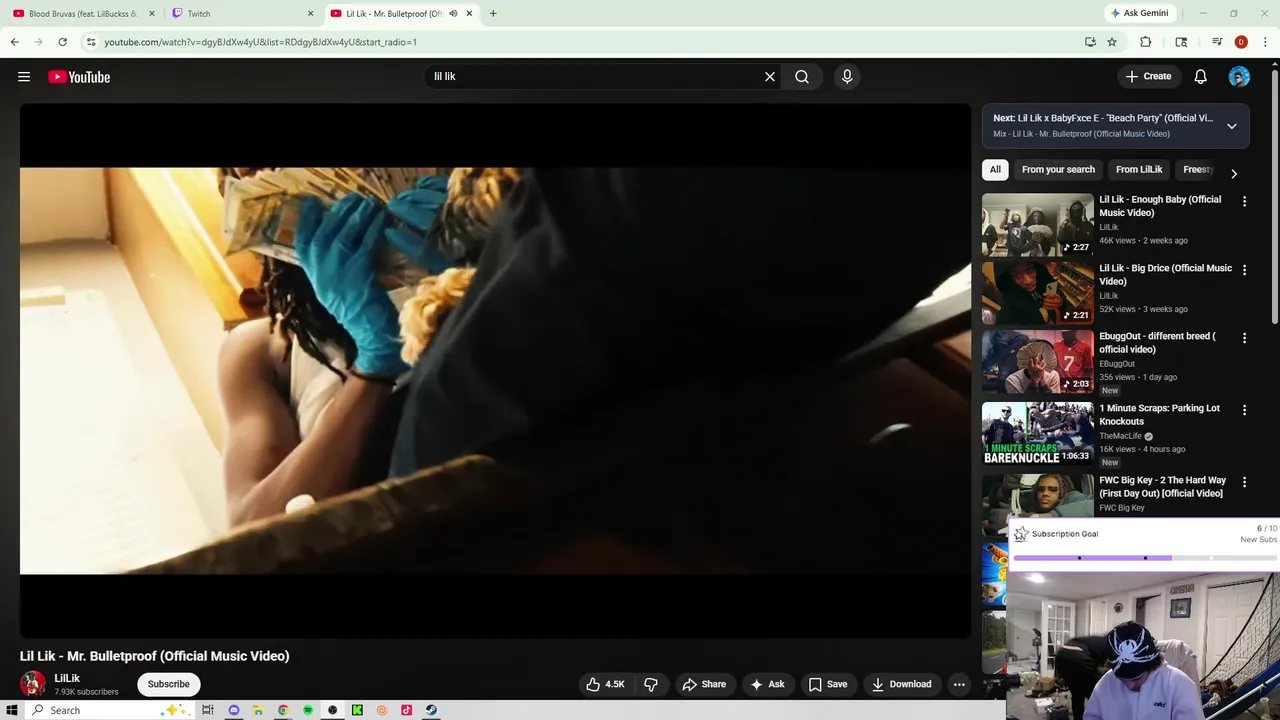The height and width of the screenshot is (720, 1280).
Task: Go back in the browser
Action: 14,42
